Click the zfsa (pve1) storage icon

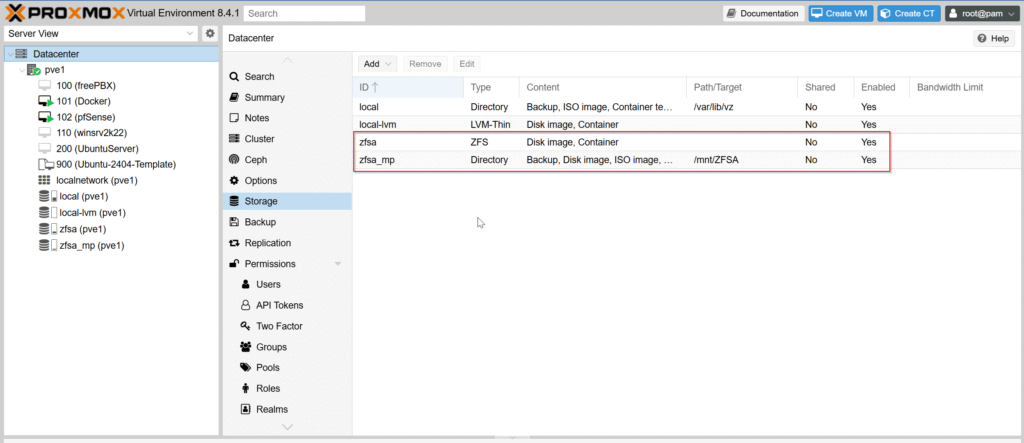[48, 229]
